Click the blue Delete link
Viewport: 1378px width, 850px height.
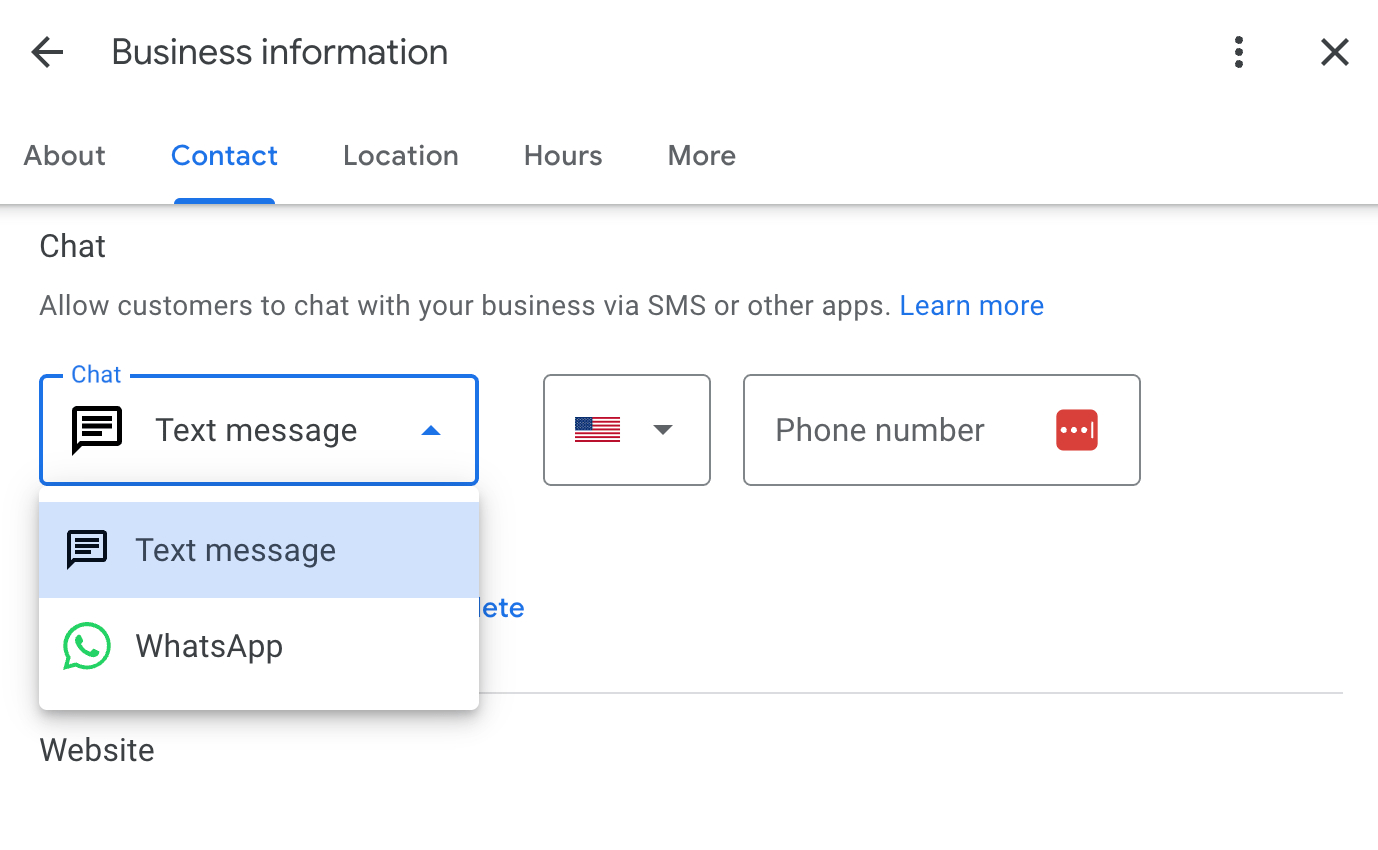click(500, 607)
